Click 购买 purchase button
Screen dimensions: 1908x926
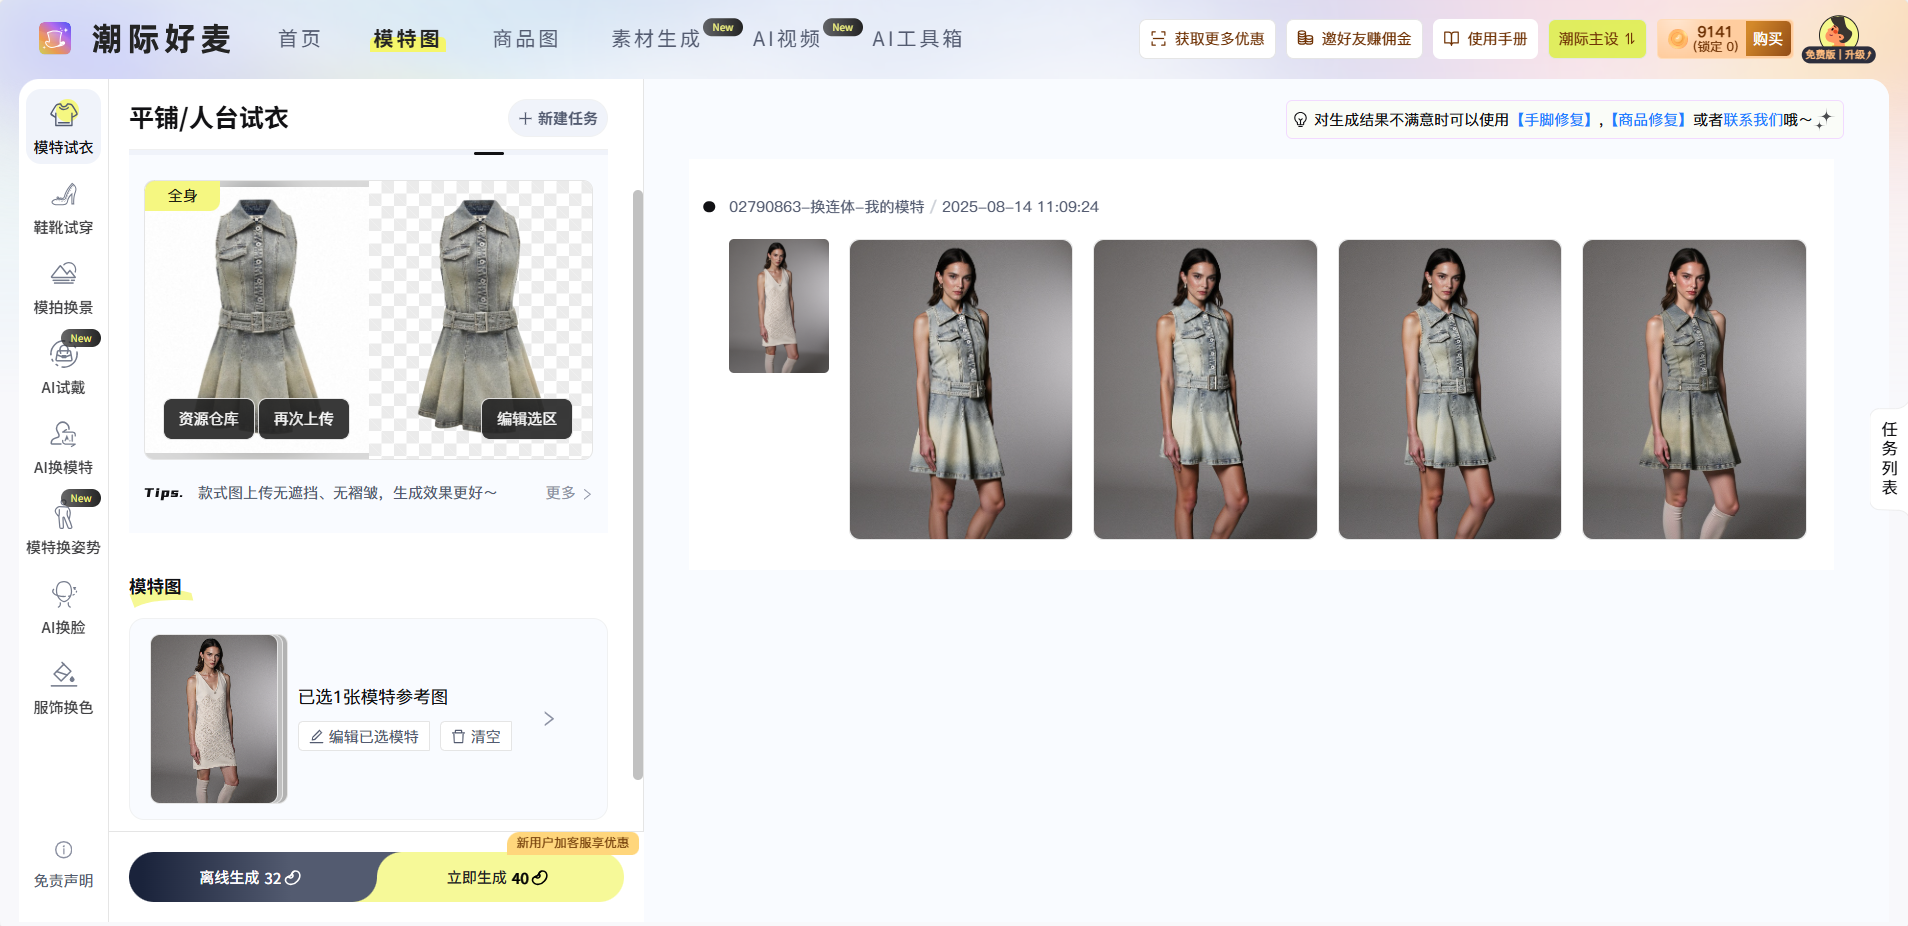click(x=1767, y=39)
